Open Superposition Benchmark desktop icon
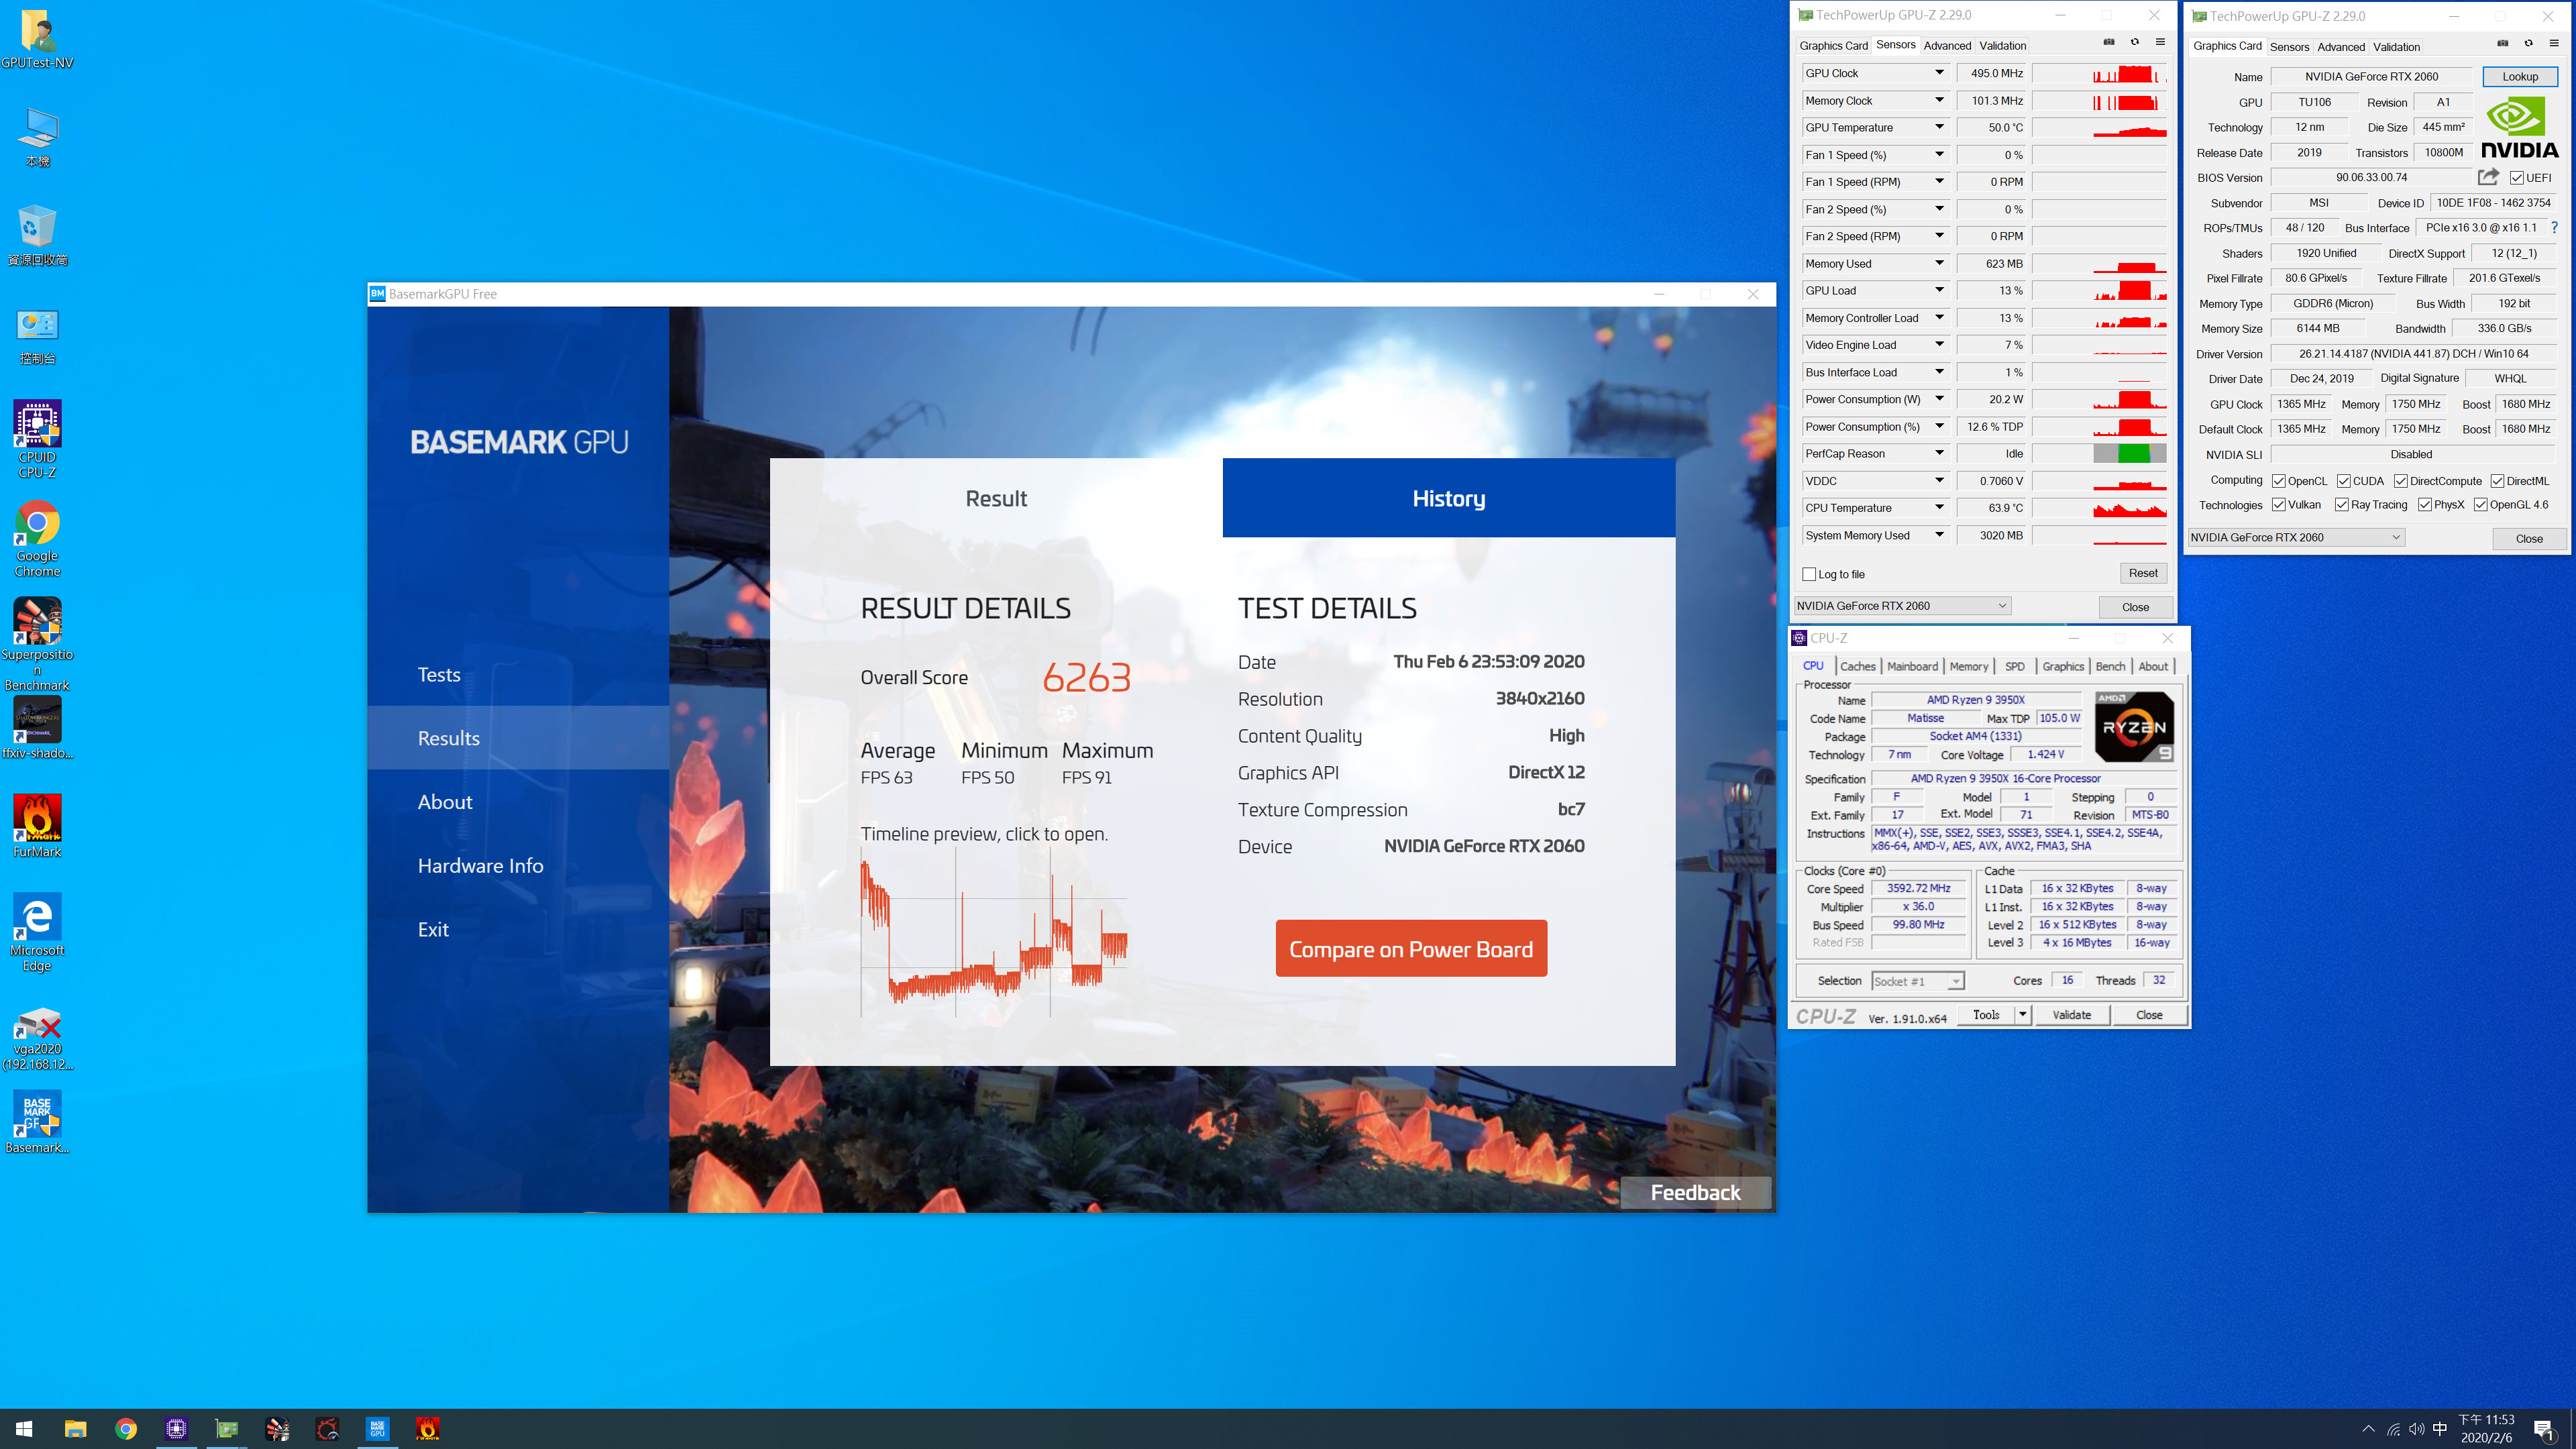 pyautogui.click(x=37, y=644)
